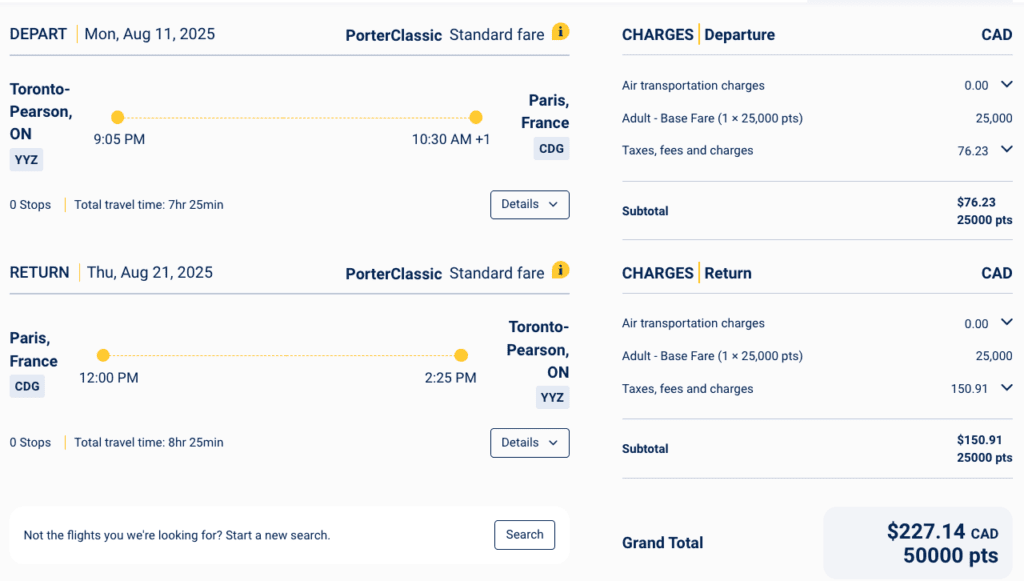The image size is (1024, 581).
Task: Click info icon beside return Standard fare
Action: (x=561, y=270)
